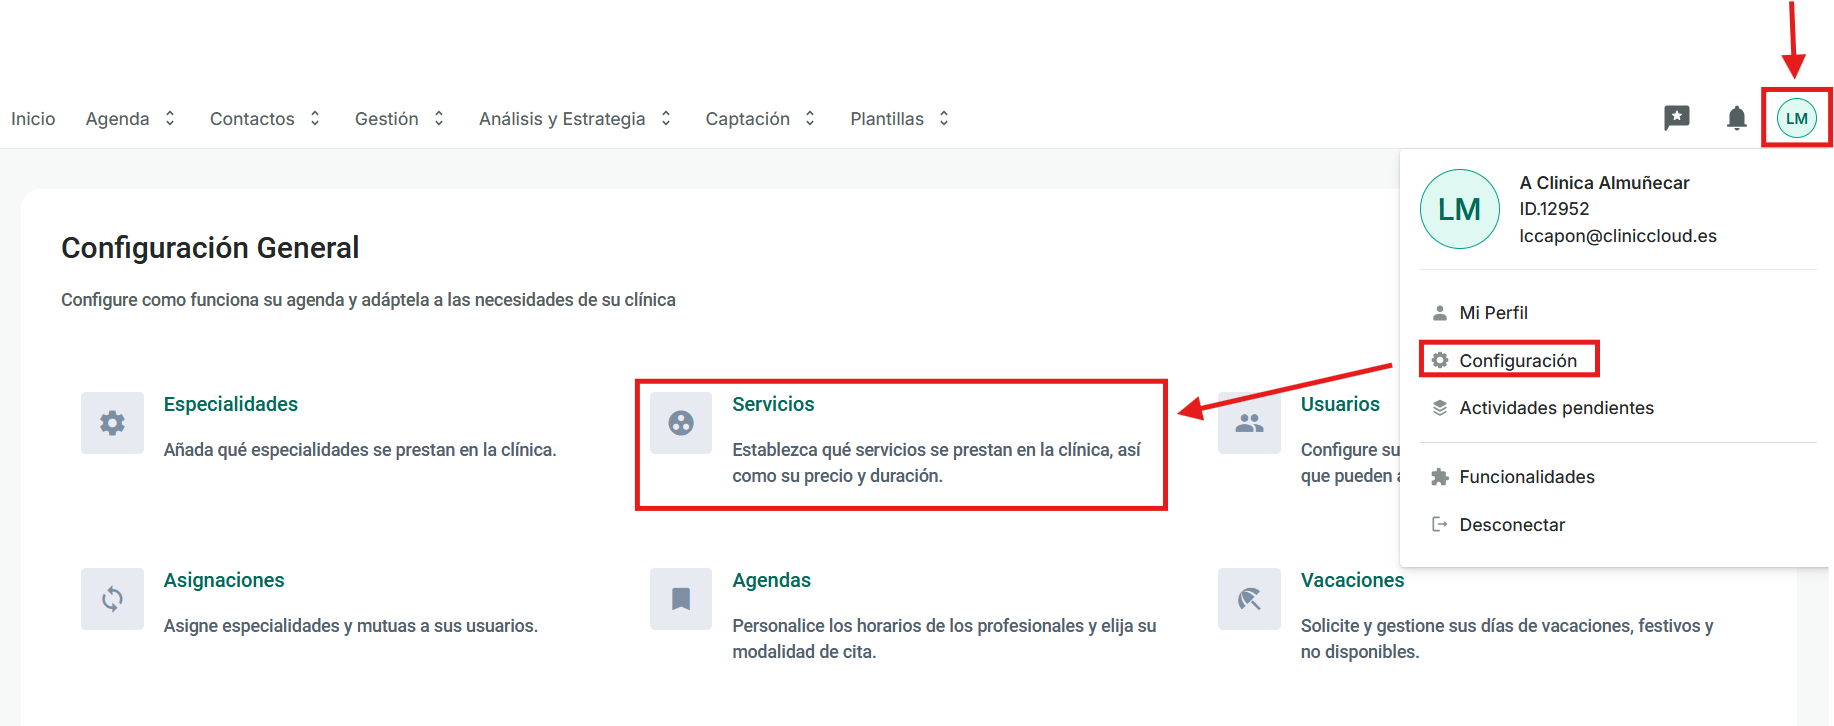1834x726 pixels.
Task: Open Mi Perfil from the user menu
Action: [x=1493, y=313]
